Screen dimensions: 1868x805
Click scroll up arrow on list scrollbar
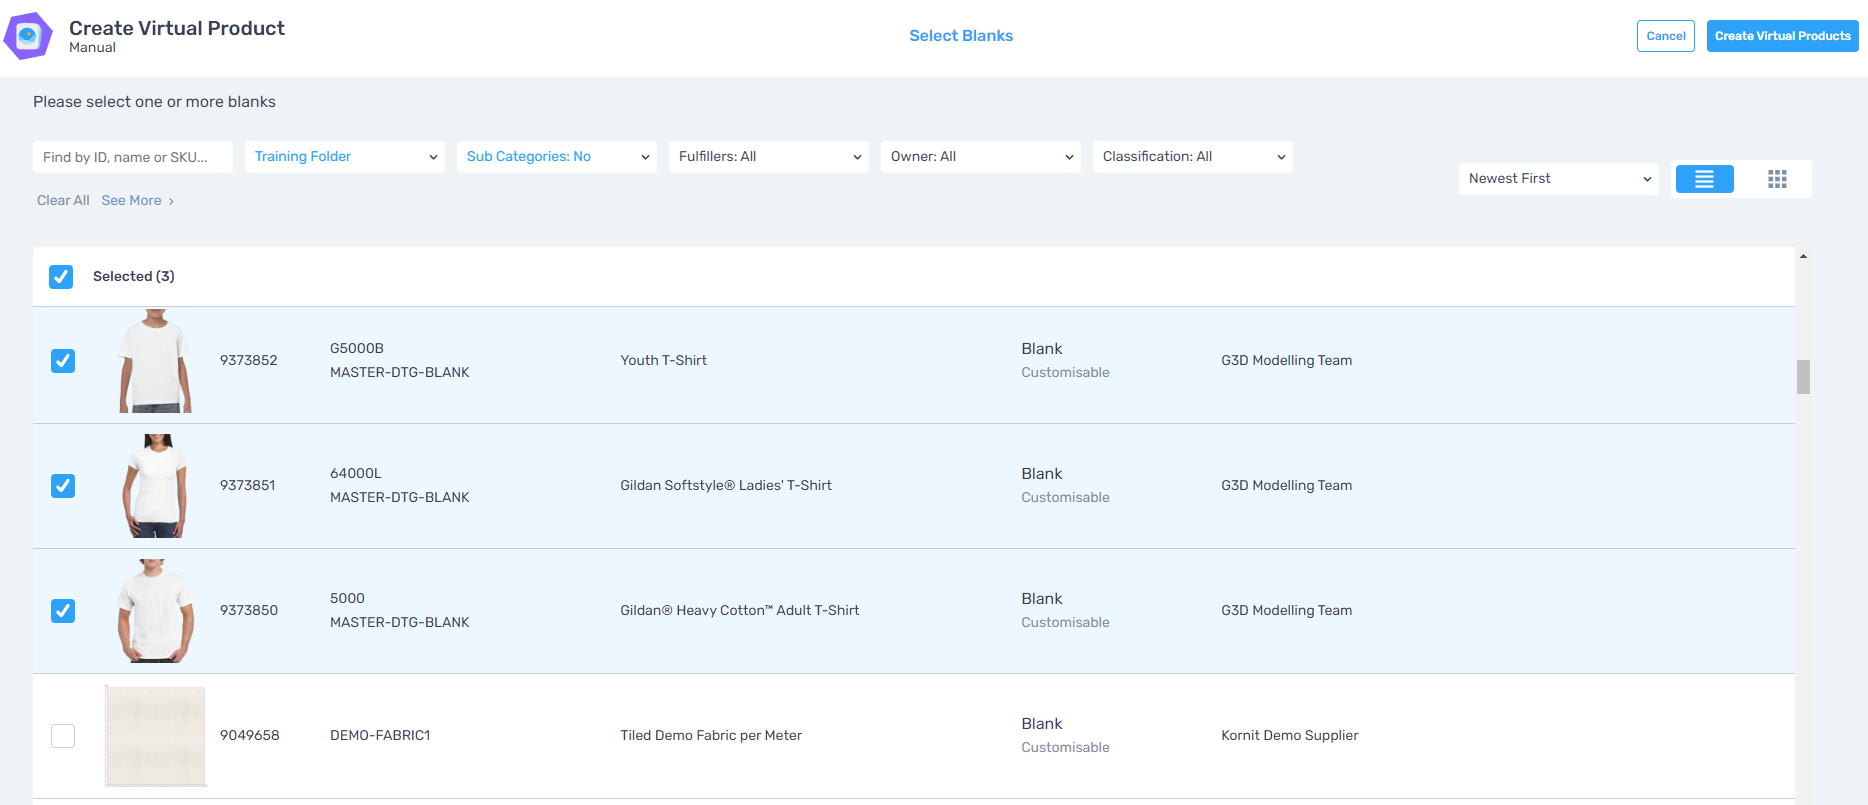click(x=1803, y=257)
